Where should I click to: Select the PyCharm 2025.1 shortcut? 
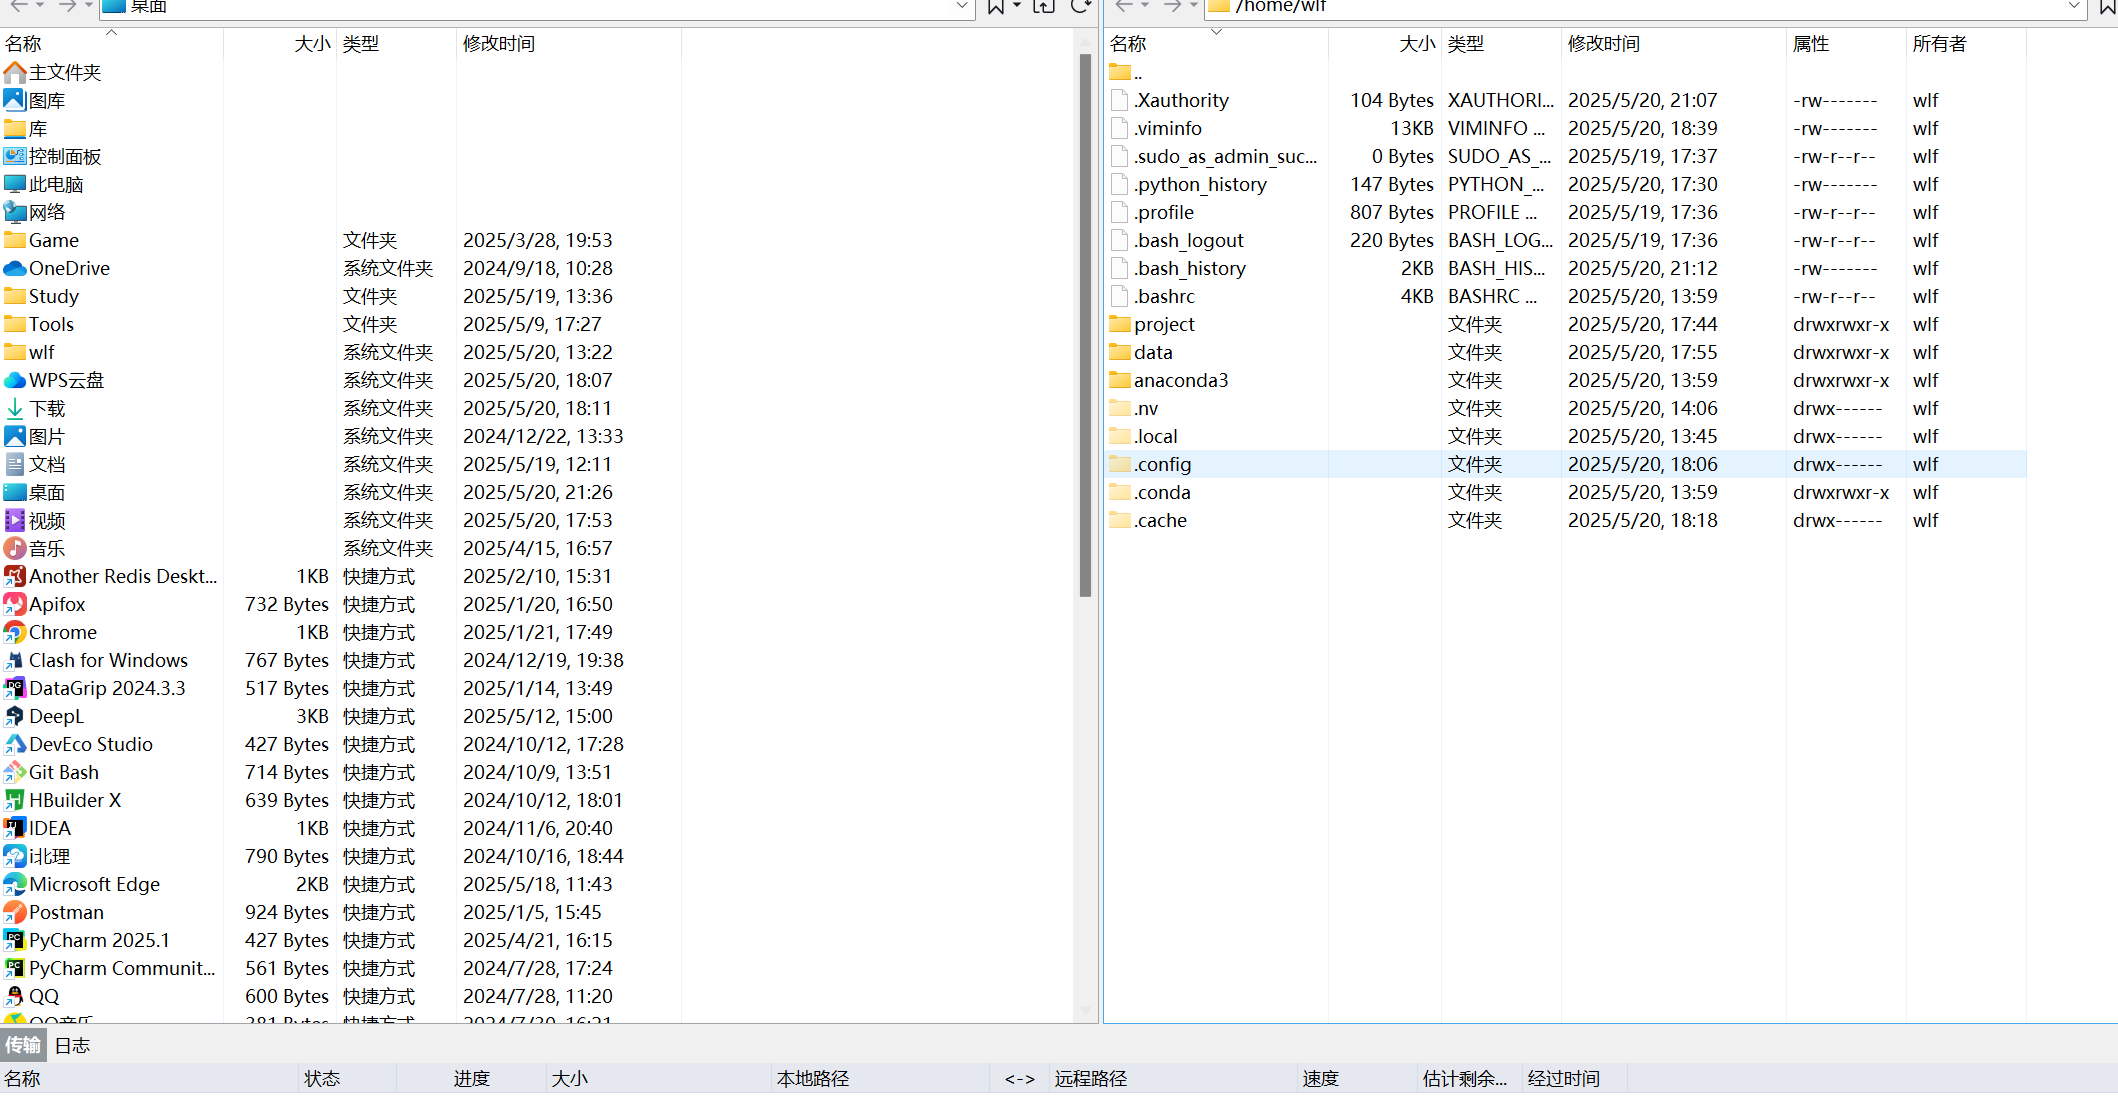99,940
